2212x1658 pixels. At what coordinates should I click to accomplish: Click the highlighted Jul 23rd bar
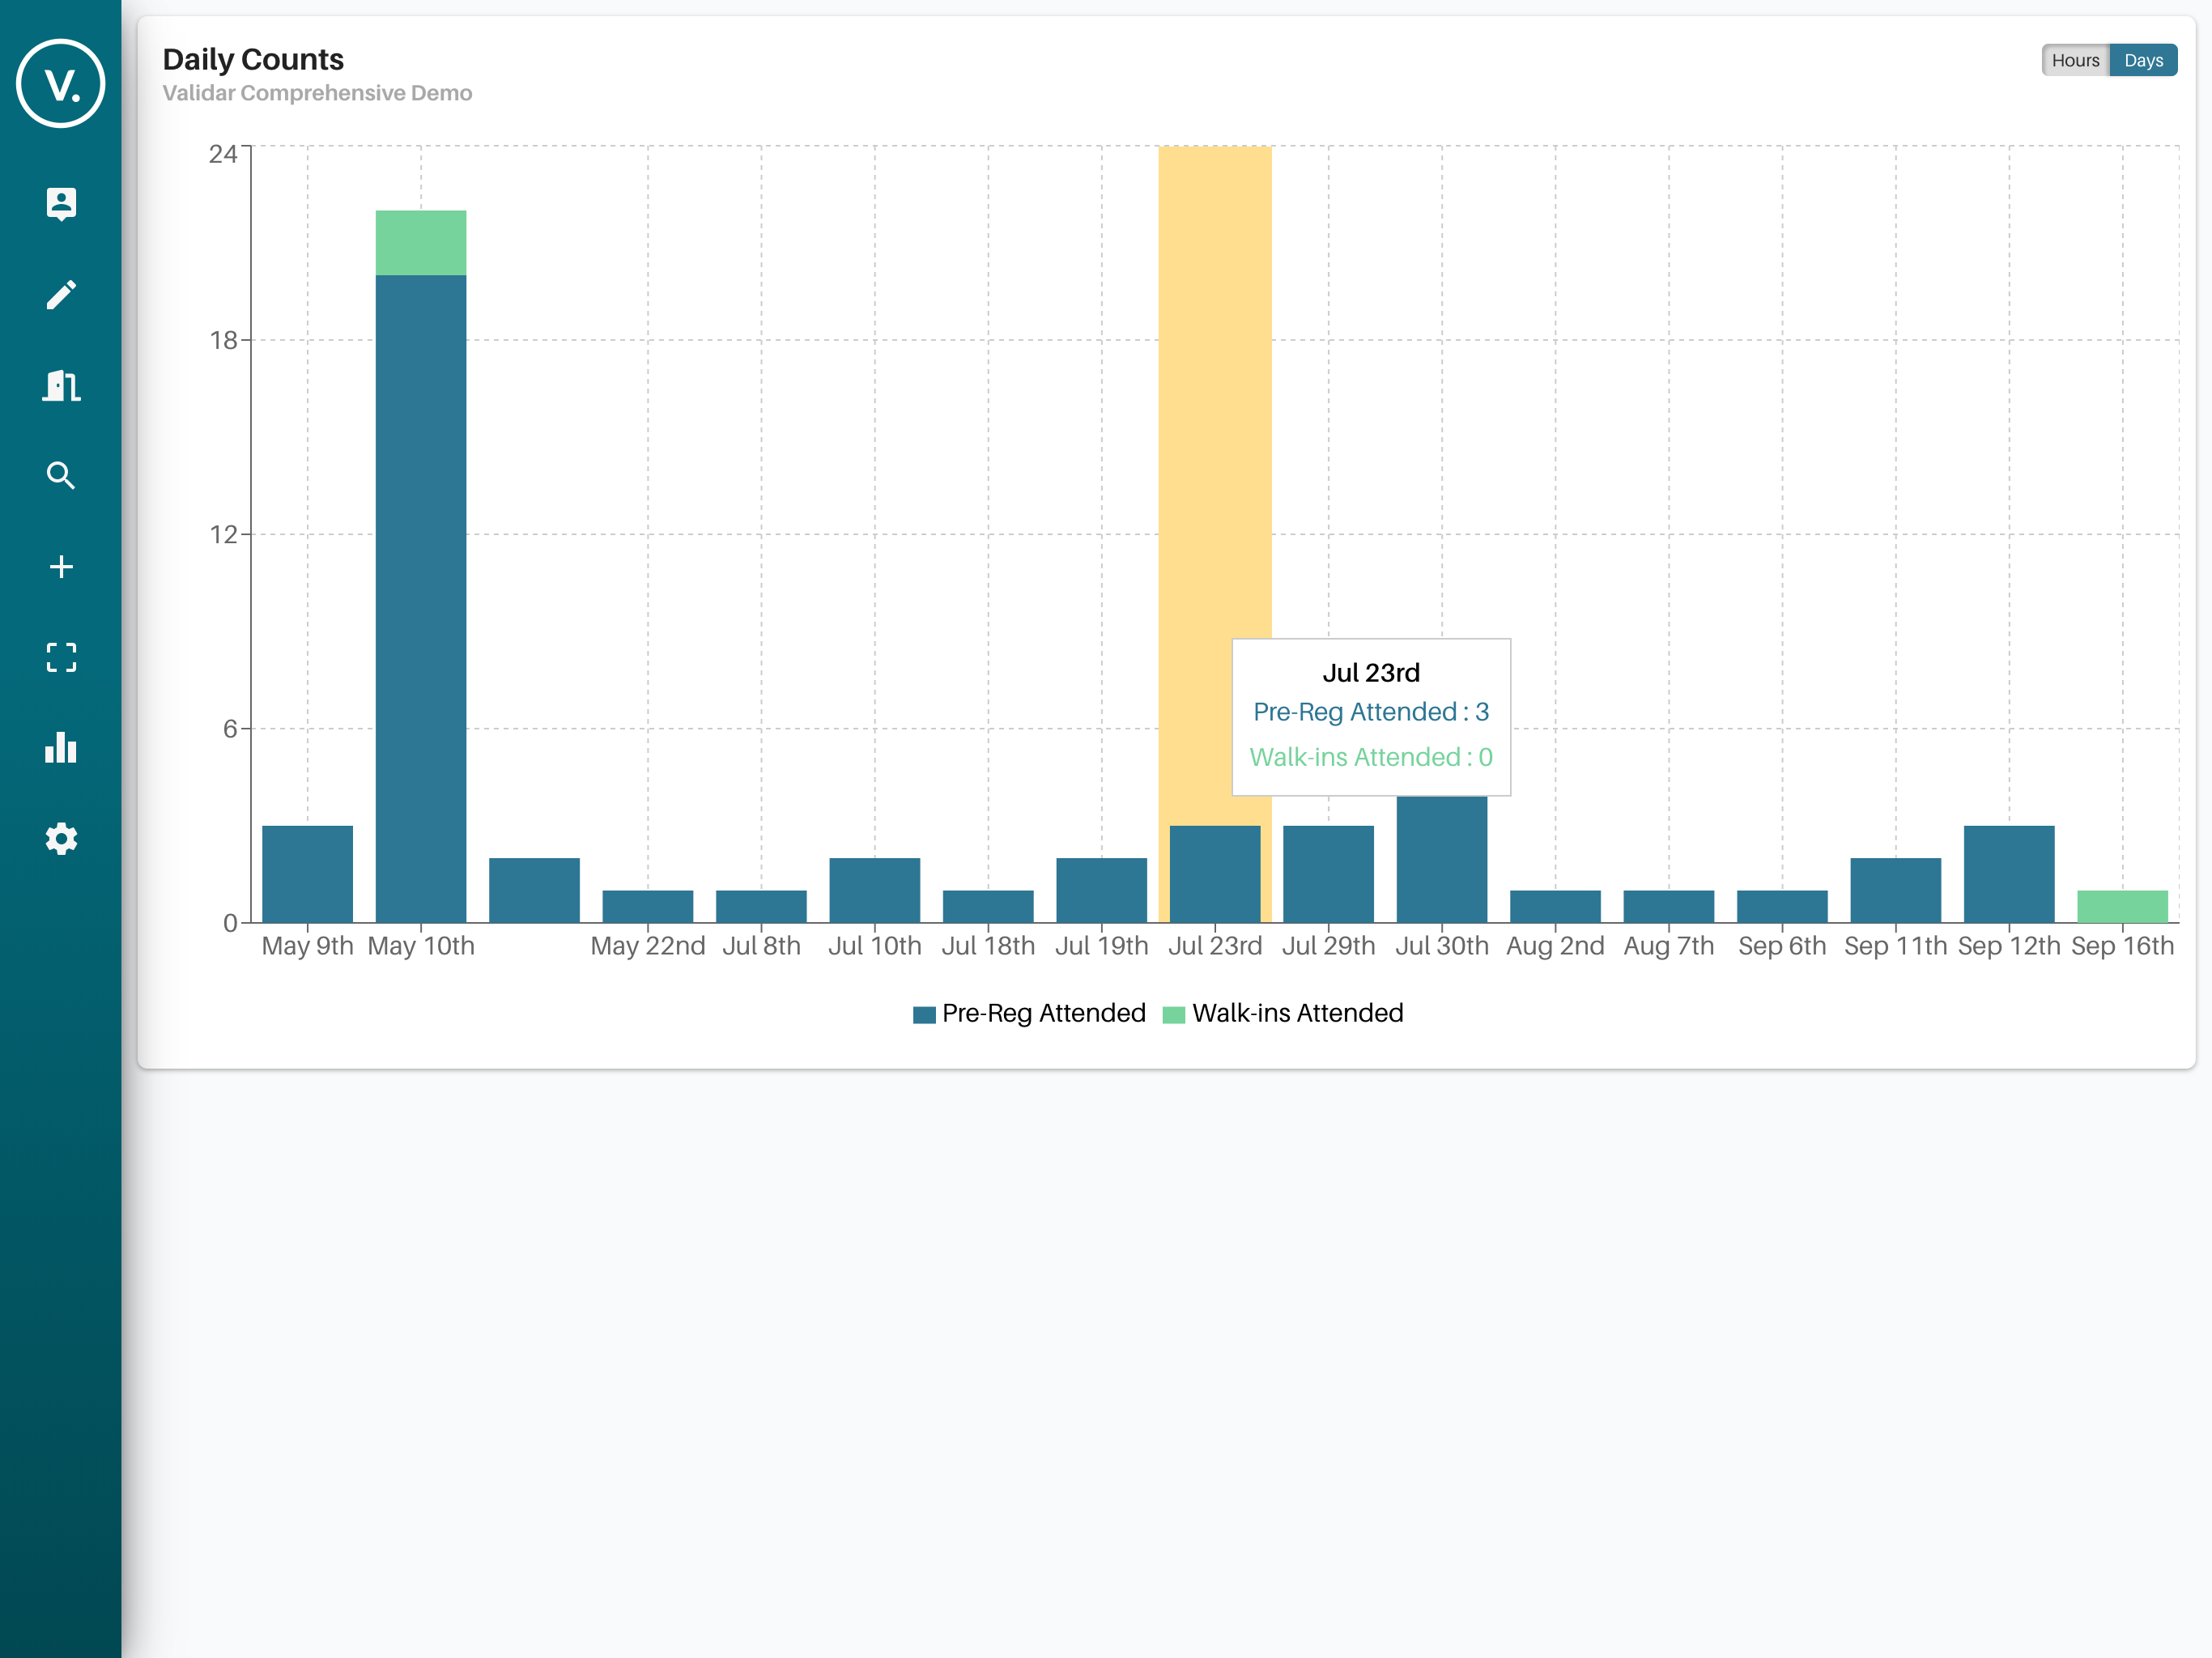tap(1215, 874)
